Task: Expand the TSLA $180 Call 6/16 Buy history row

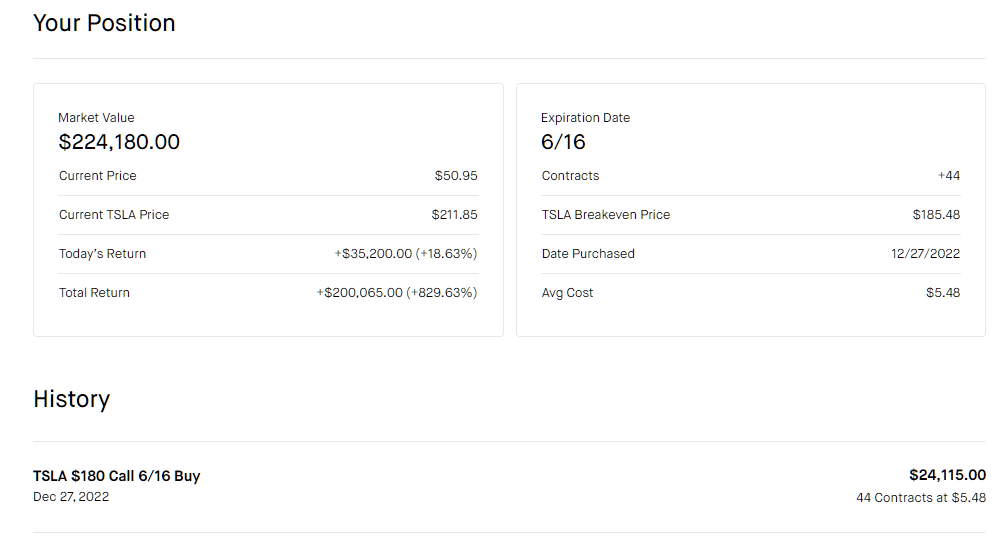Action: 117,476
